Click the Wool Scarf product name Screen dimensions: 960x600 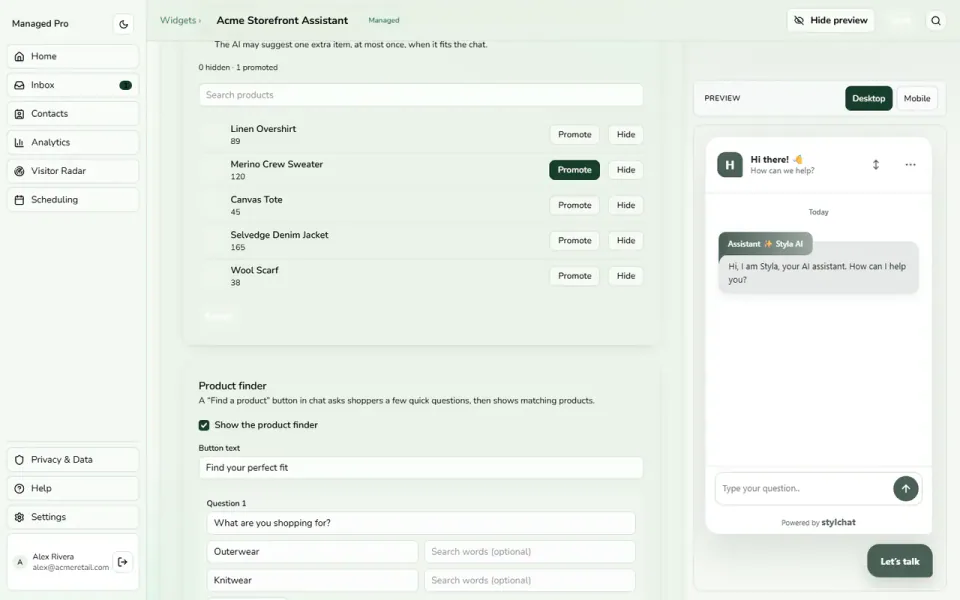[x=255, y=270]
